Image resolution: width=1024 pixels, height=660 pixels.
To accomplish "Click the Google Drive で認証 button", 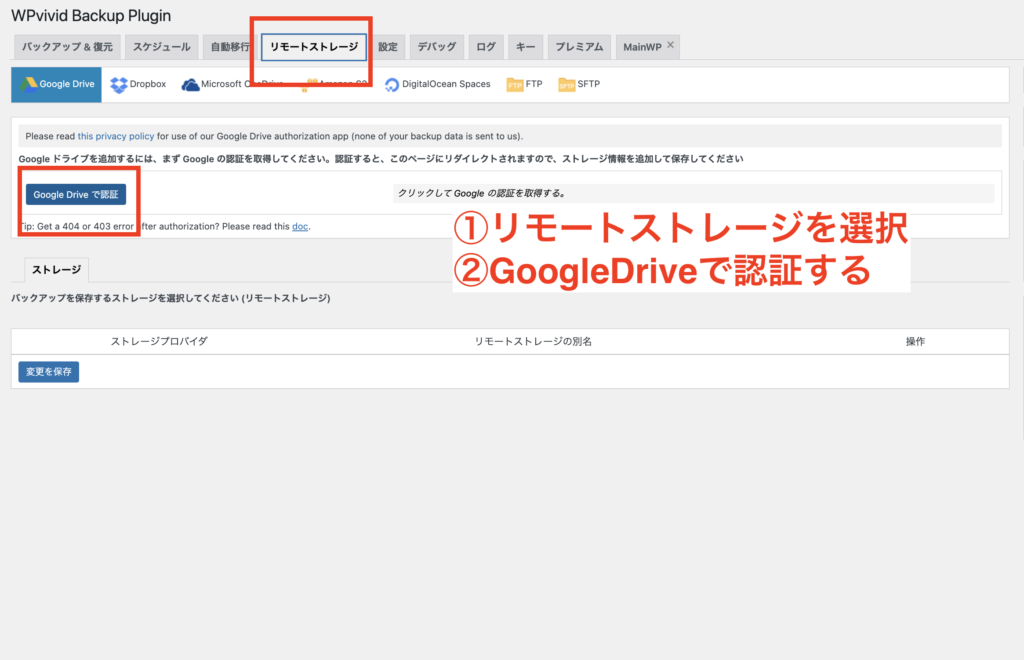I will (76, 195).
